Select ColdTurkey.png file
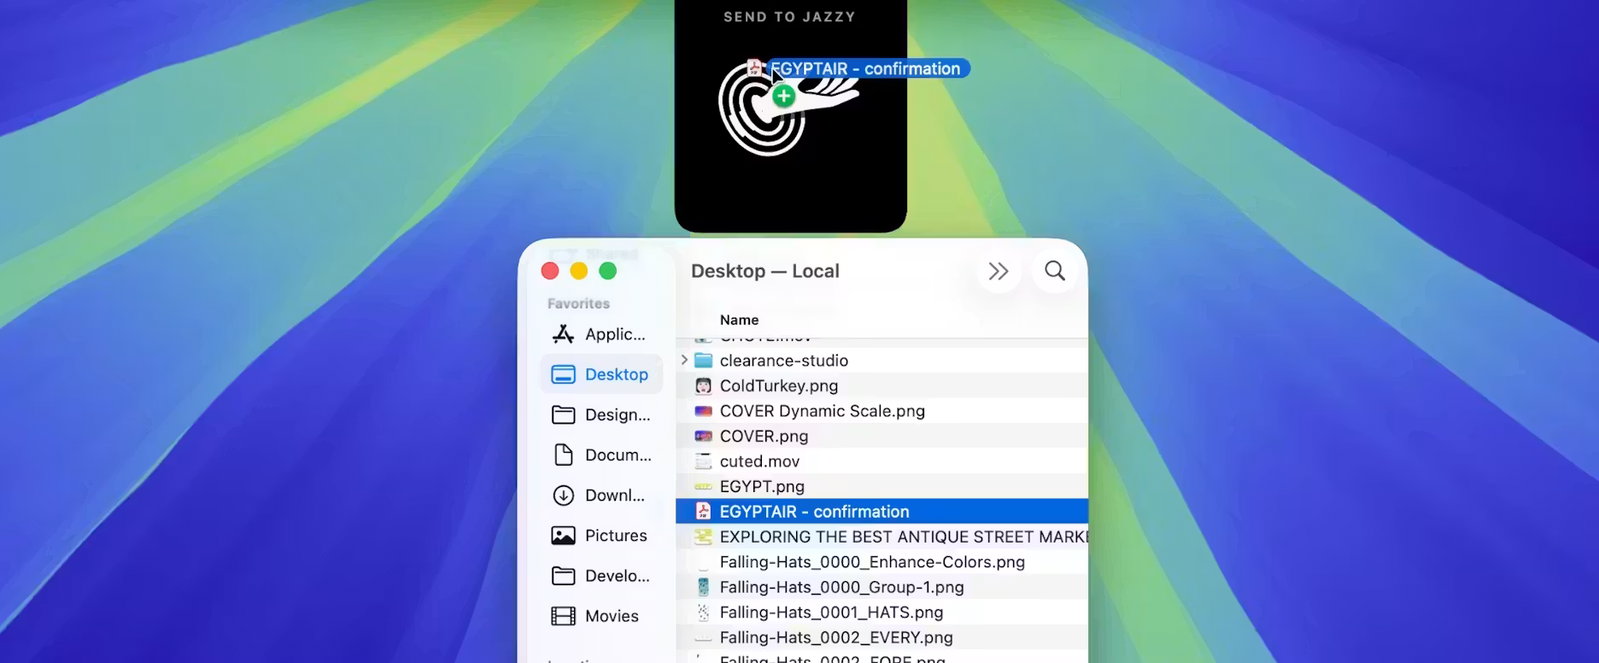This screenshot has height=663, width=1599. pyautogui.click(x=882, y=385)
